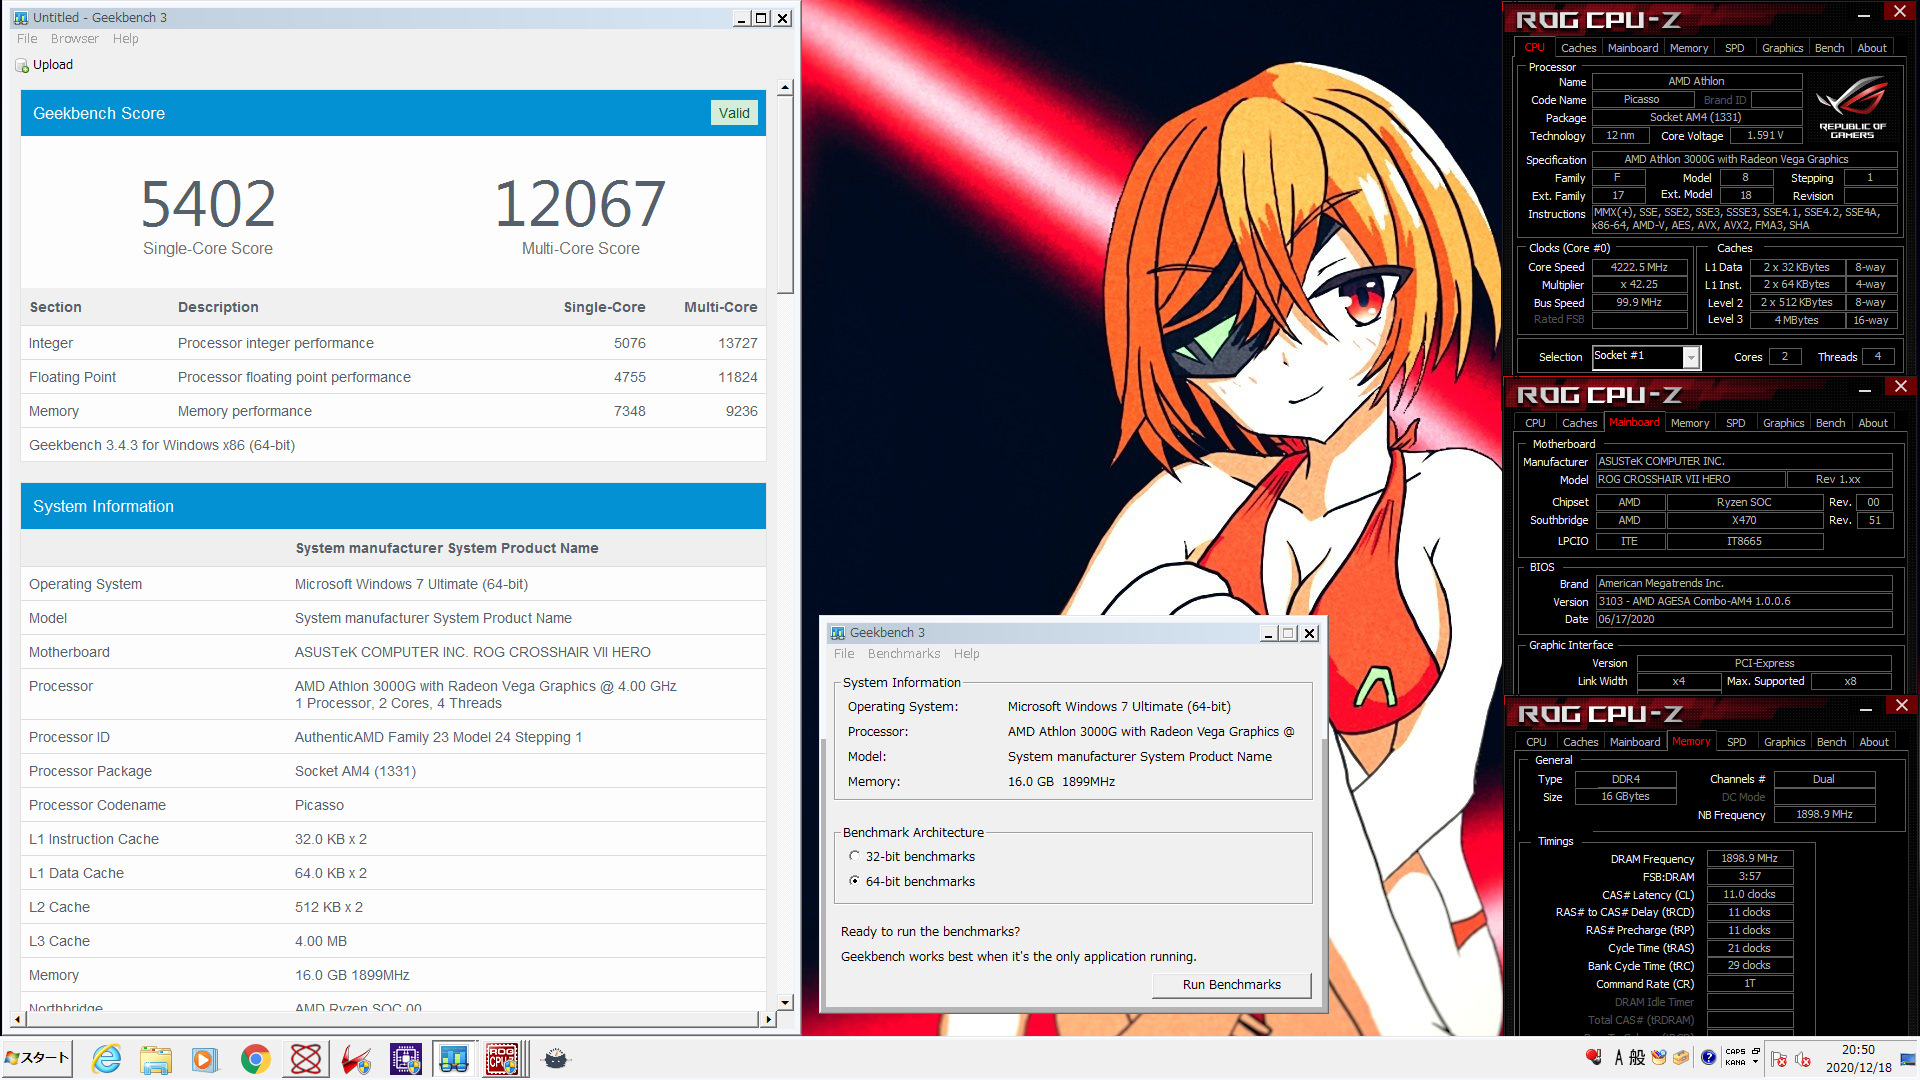1920x1080 pixels.
Task: Click the DRAM Frequency value 1898.9 MHz
Action: coord(1750,859)
